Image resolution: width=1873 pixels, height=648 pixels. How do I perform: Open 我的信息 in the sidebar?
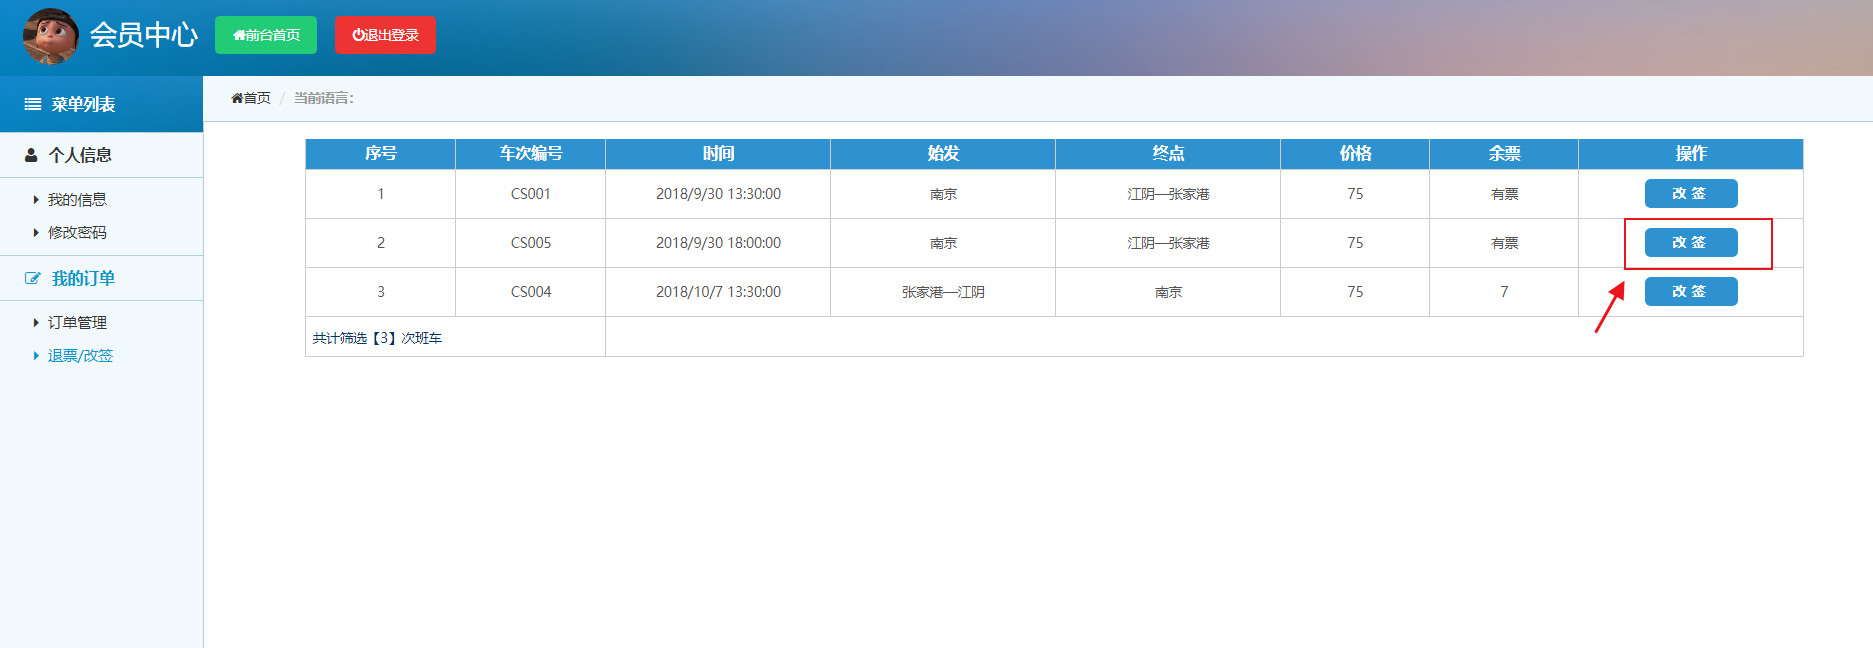point(77,200)
